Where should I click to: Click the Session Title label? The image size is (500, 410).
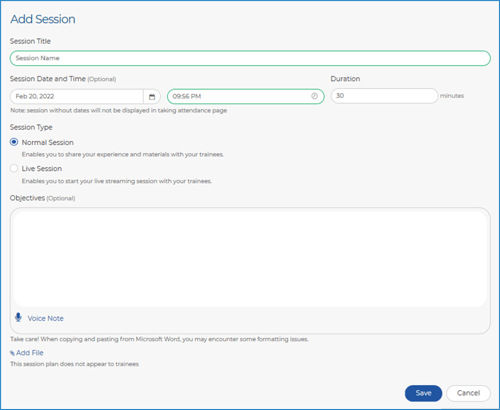pyautogui.click(x=30, y=41)
